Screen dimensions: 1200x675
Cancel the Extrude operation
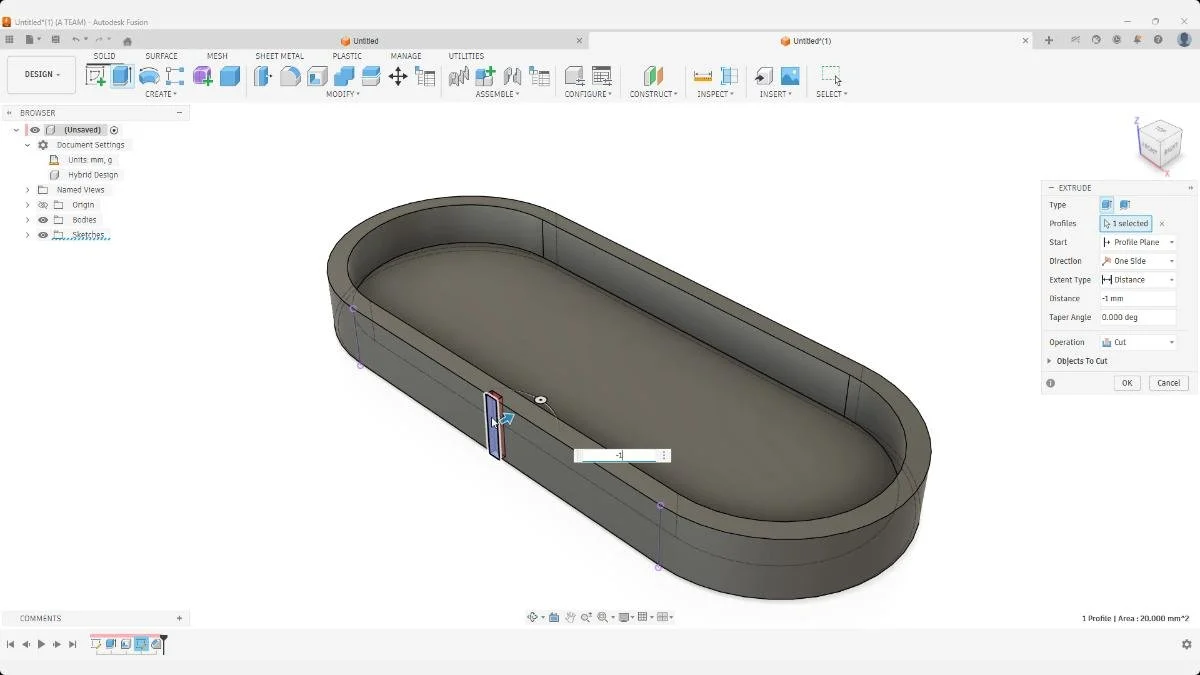coord(1167,382)
